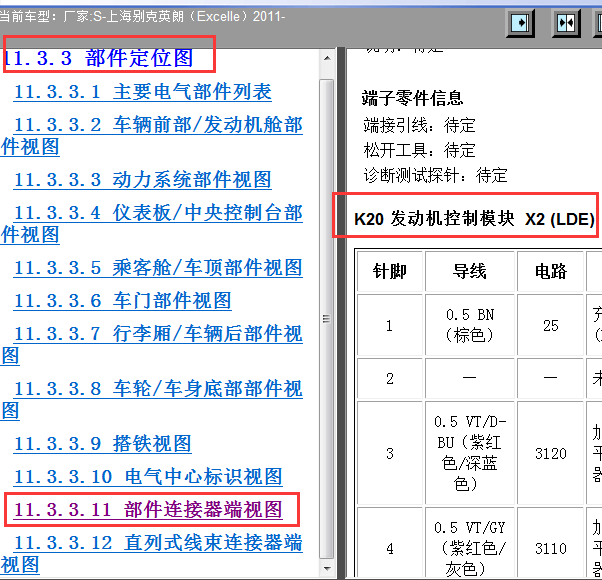Click the 0.5 BN (棕色) wire cell
The height and width of the screenshot is (580, 602).
click(x=470, y=325)
